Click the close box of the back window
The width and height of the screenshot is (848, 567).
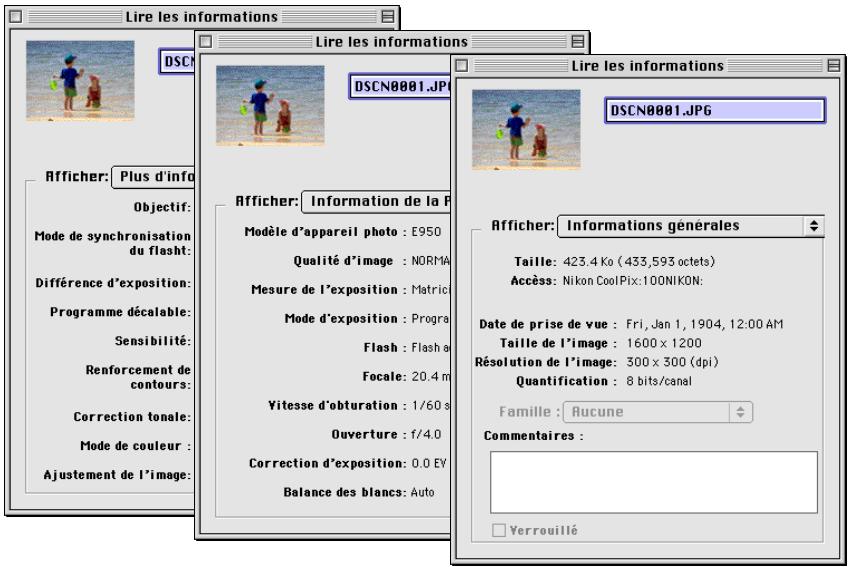[16, 17]
